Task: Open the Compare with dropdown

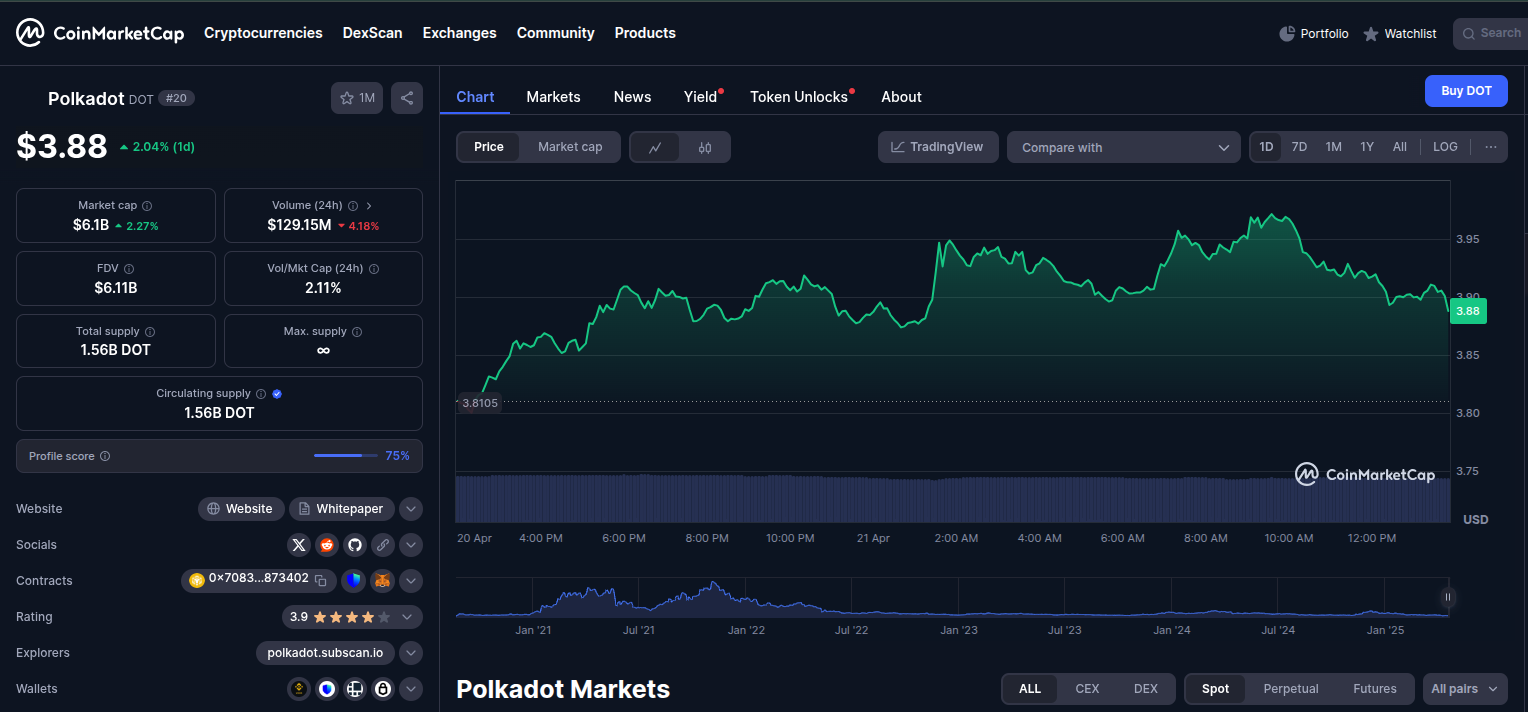Action: pyautogui.click(x=1124, y=147)
